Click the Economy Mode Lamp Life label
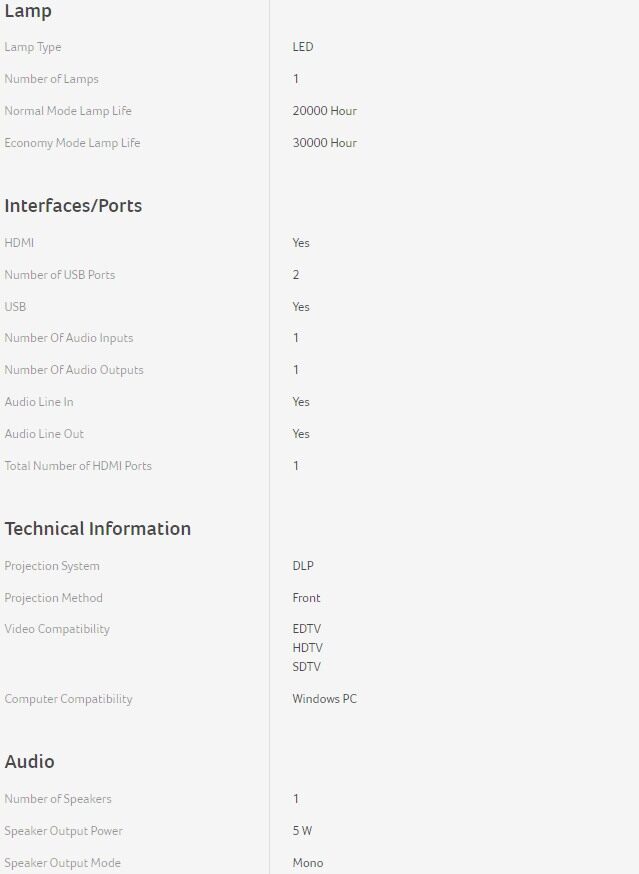This screenshot has width=639, height=874. 72,143
